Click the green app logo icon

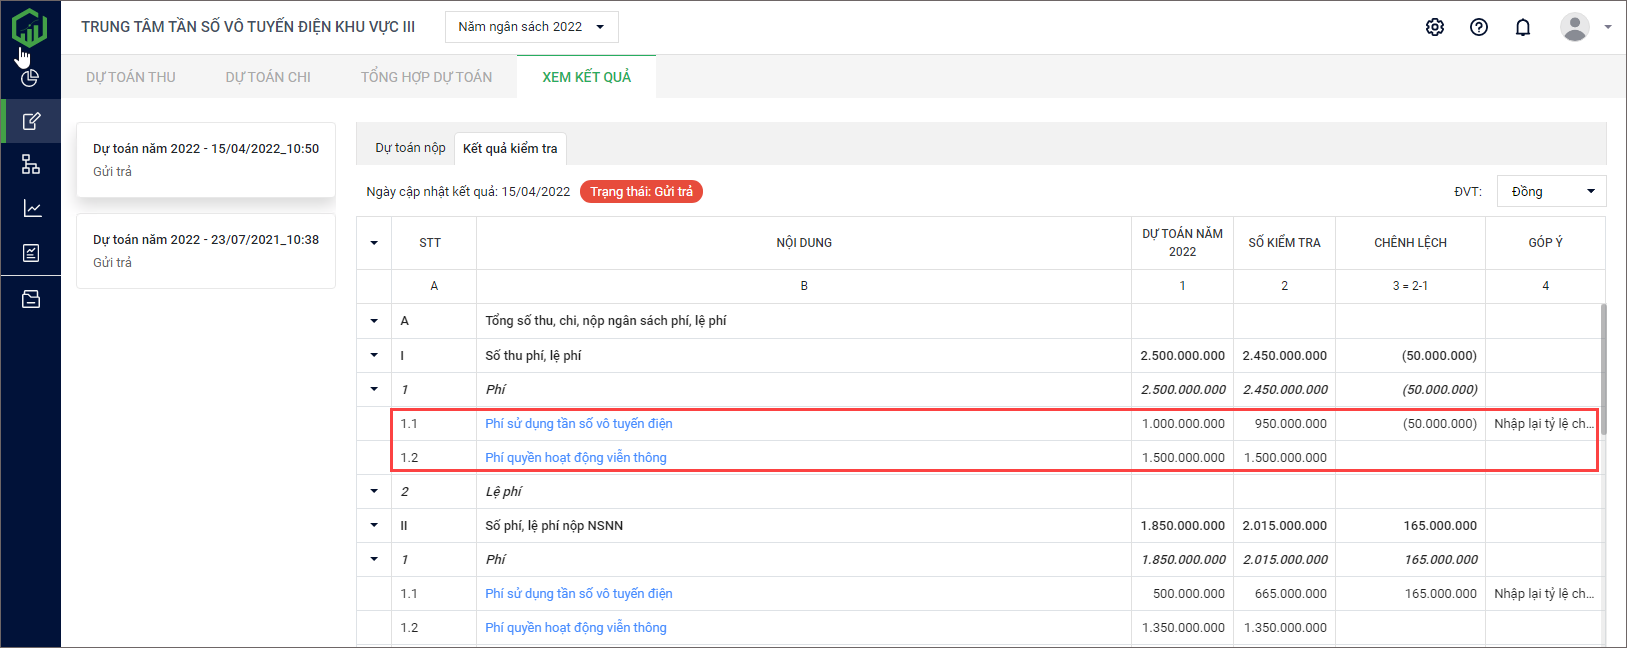[30, 26]
